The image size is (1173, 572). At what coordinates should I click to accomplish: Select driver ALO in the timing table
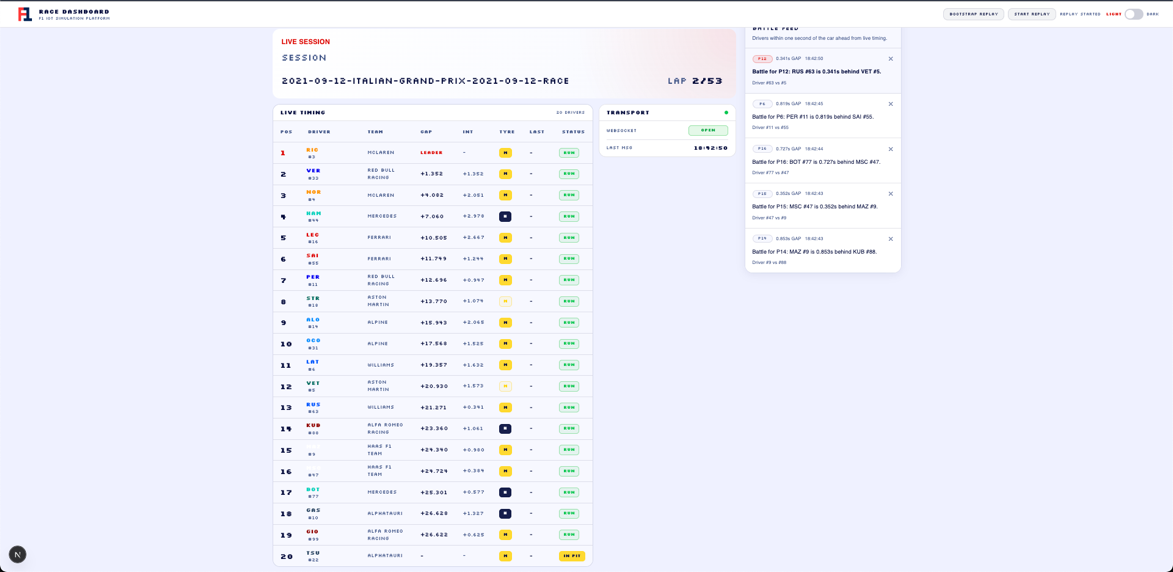coord(313,322)
